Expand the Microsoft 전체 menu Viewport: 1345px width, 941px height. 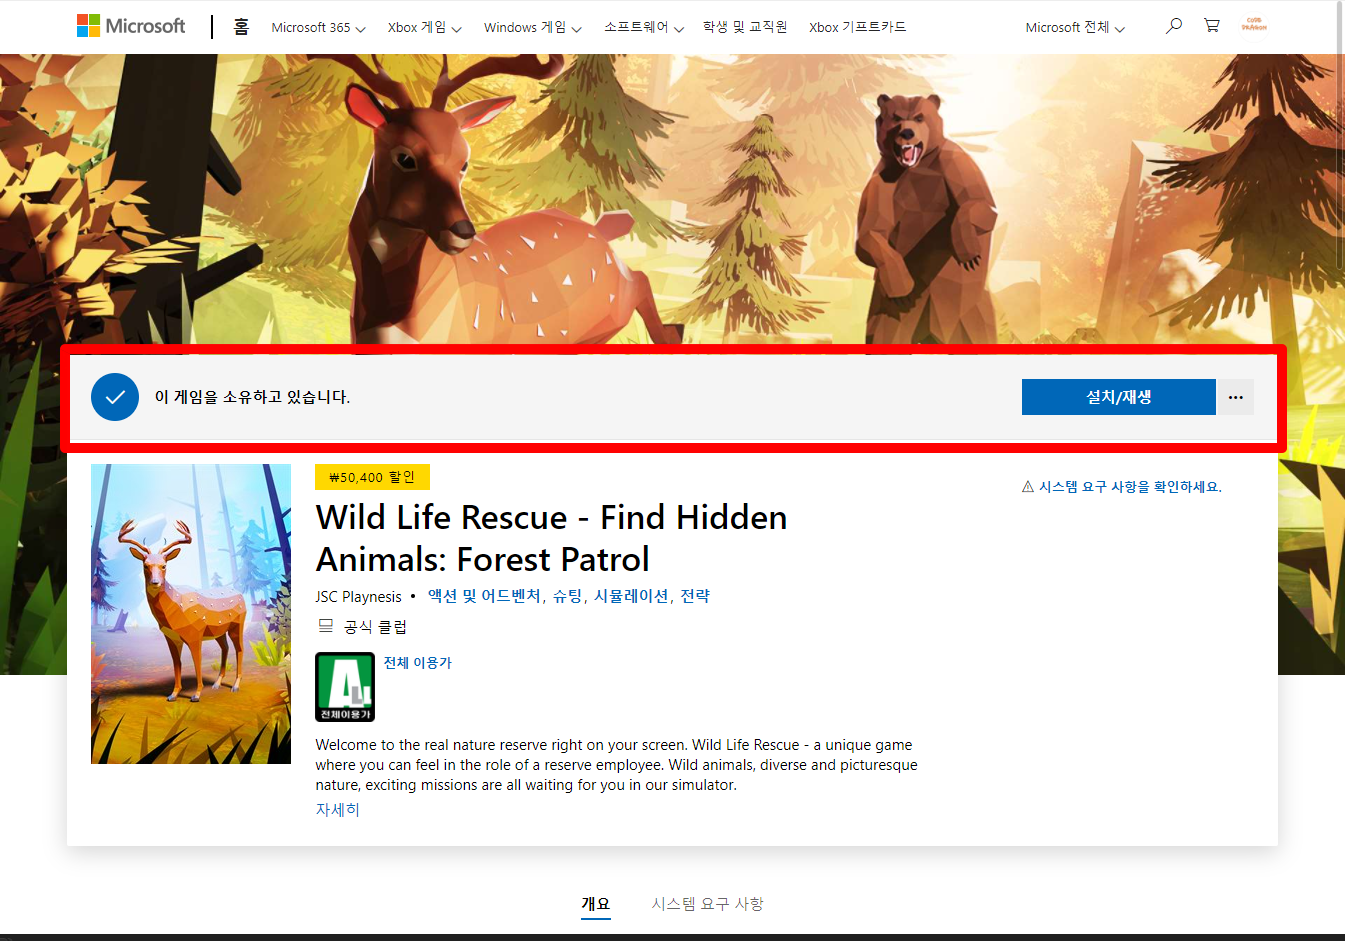pos(1075,28)
